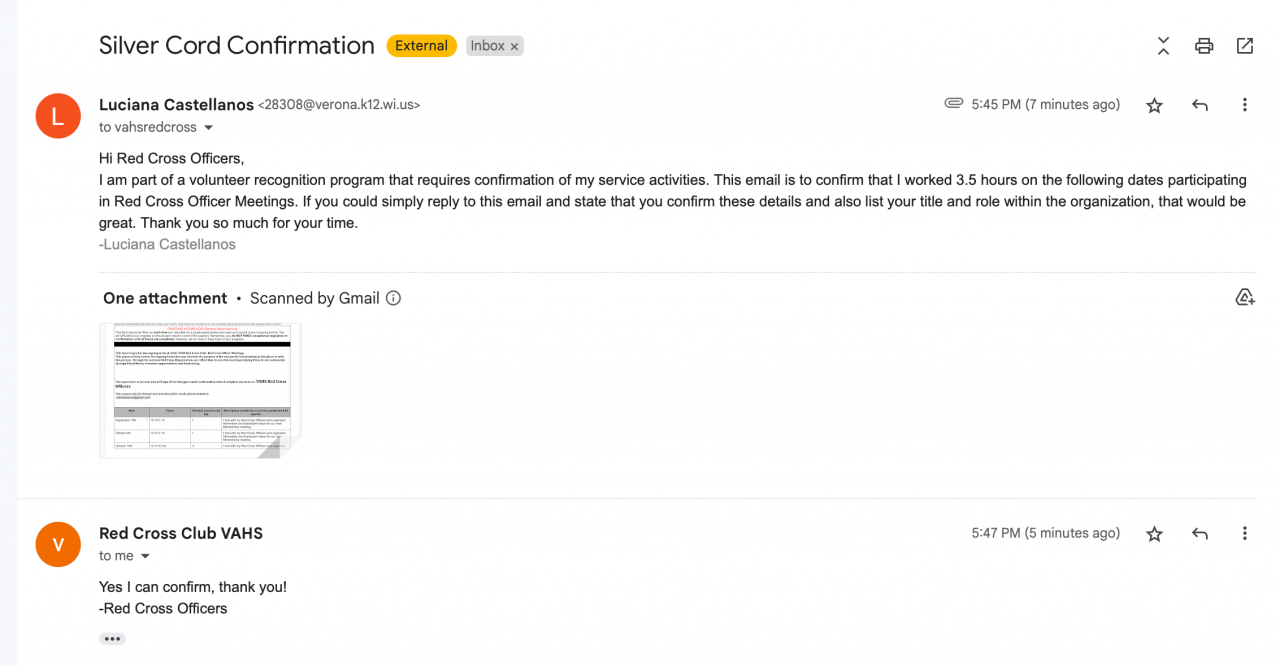Expand or collapse all messages in thread
The height and width of the screenshot is (666, 1280).
[1163, 46]
